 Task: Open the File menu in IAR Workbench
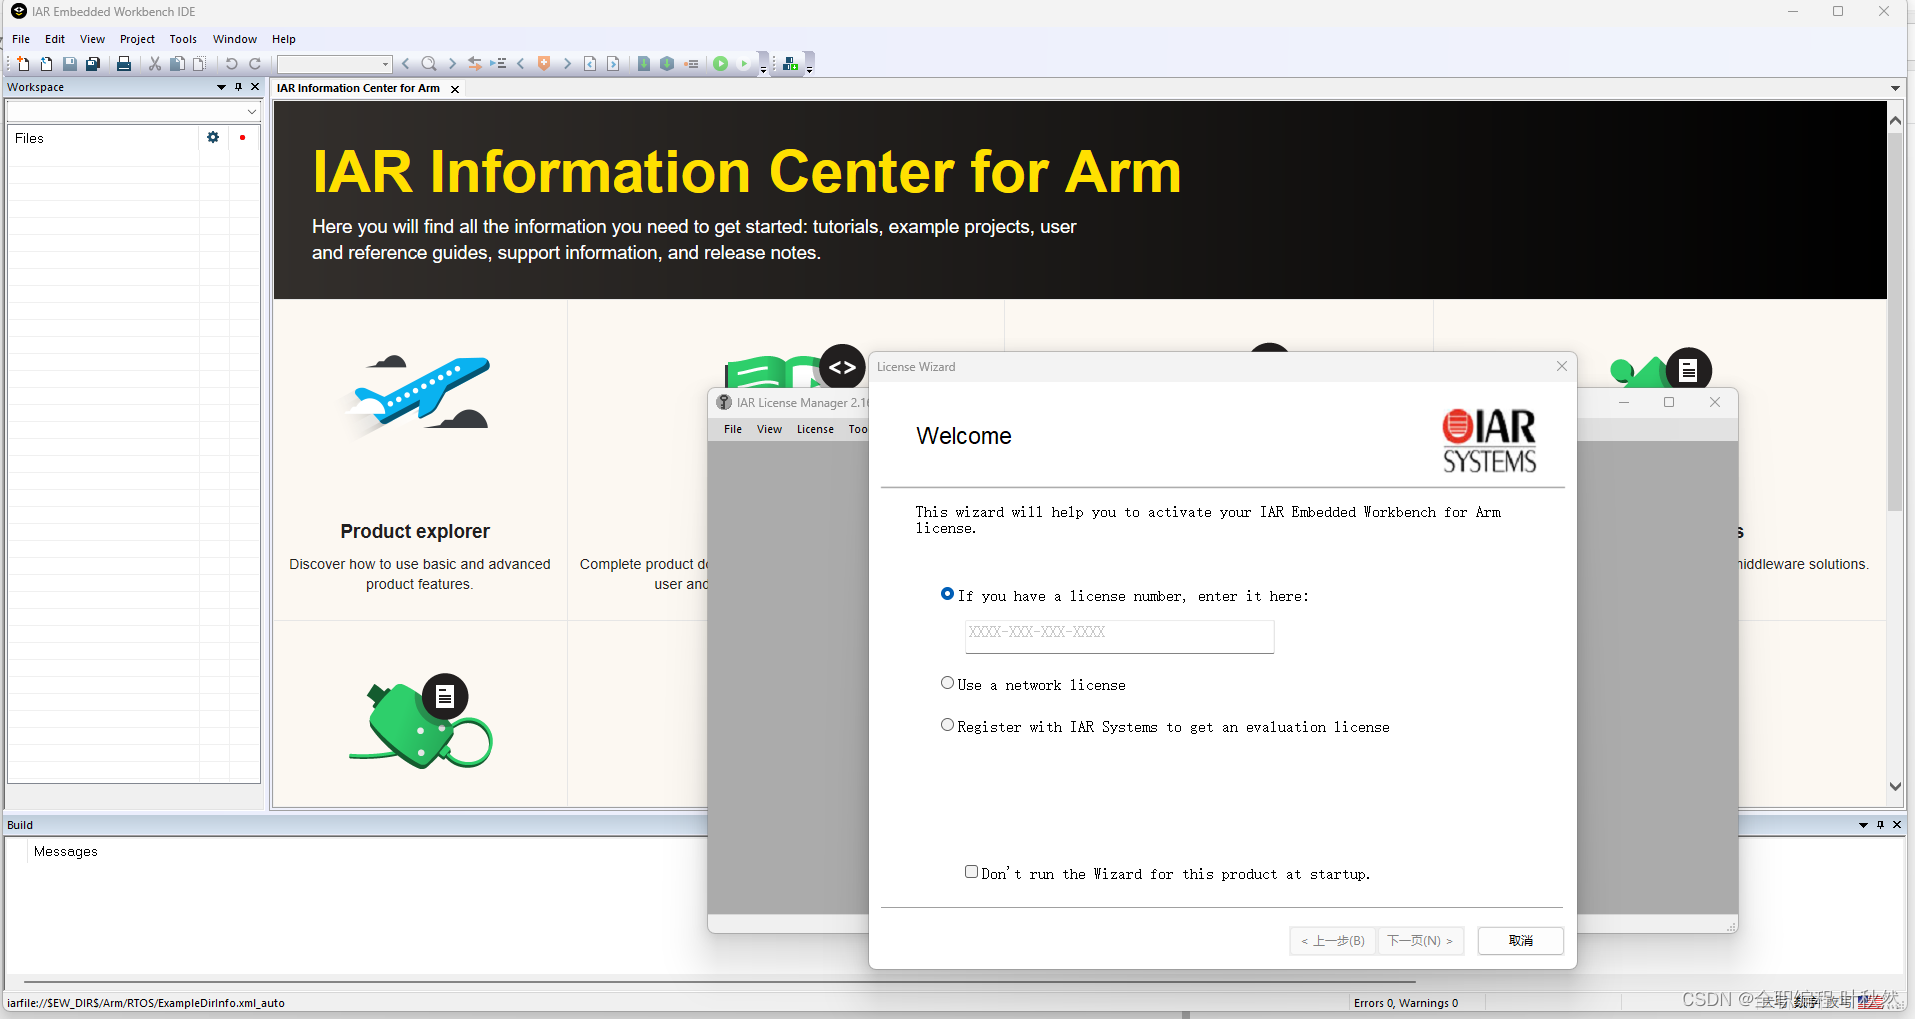click(x=21, y=39)
